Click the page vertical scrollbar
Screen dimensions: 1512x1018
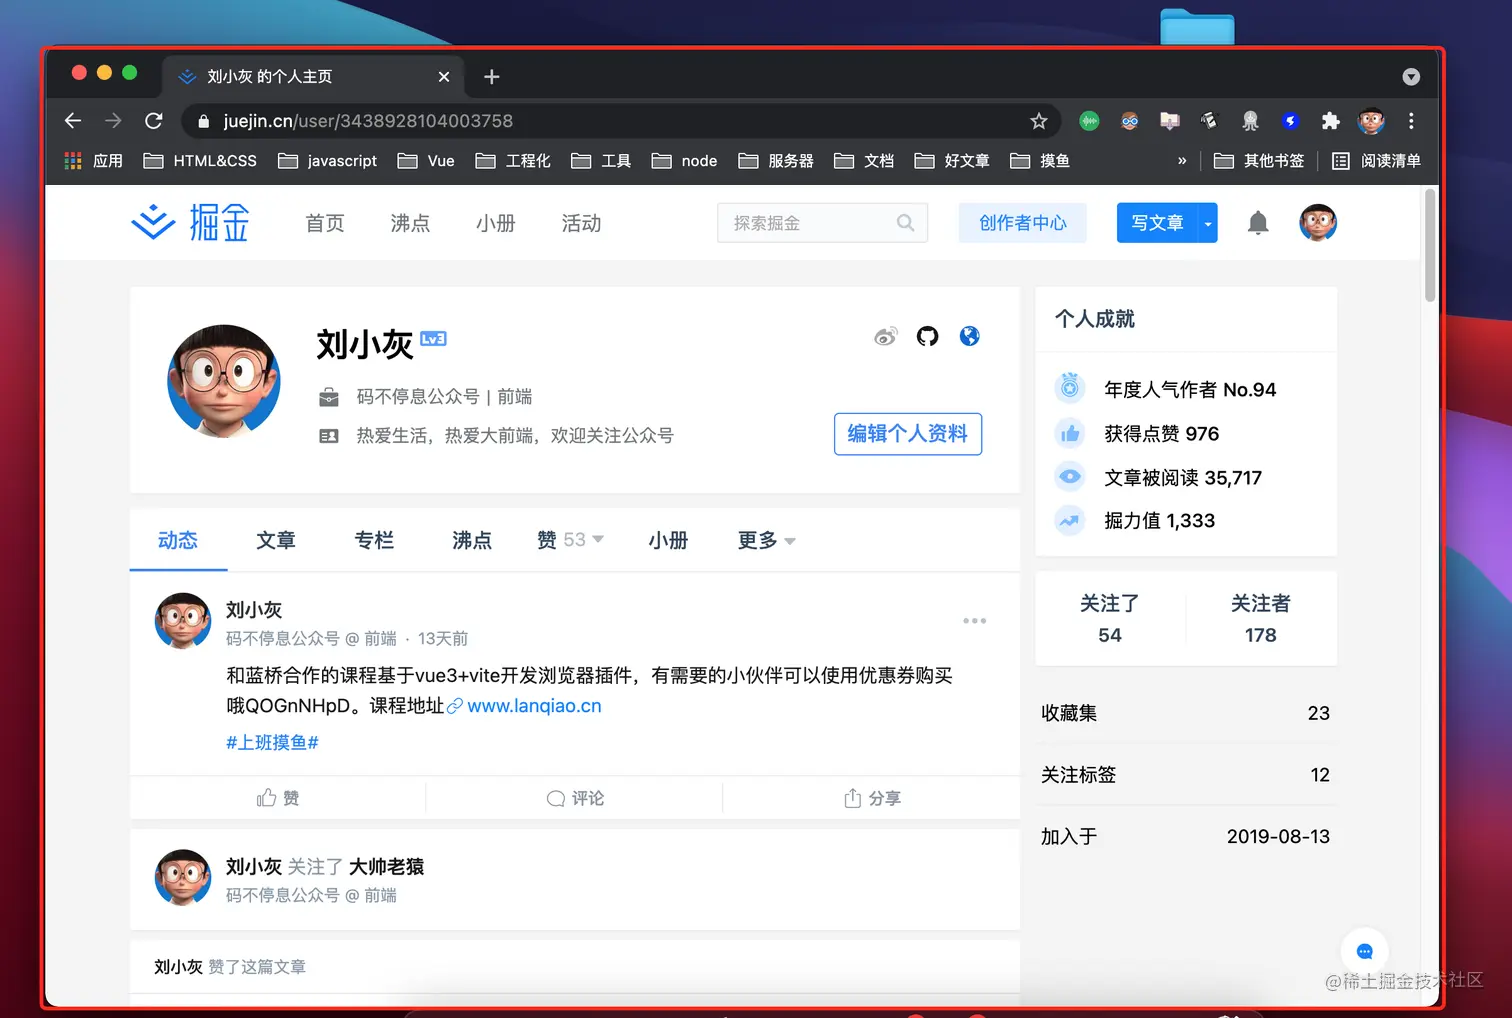(1430, 245)
